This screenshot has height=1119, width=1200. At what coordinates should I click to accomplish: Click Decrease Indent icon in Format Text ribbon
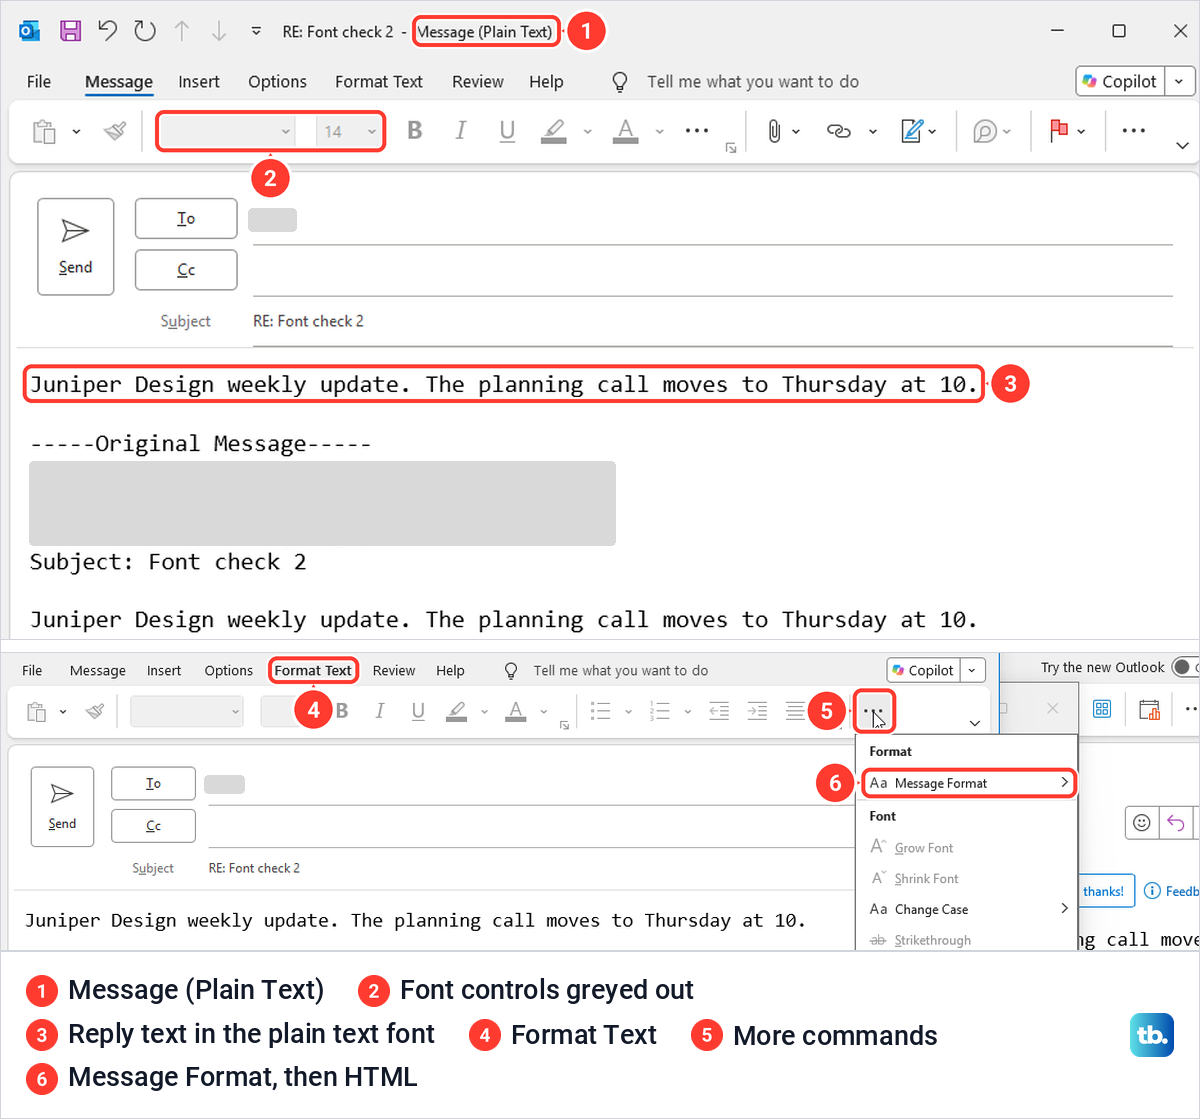click(x=719, y=711)
